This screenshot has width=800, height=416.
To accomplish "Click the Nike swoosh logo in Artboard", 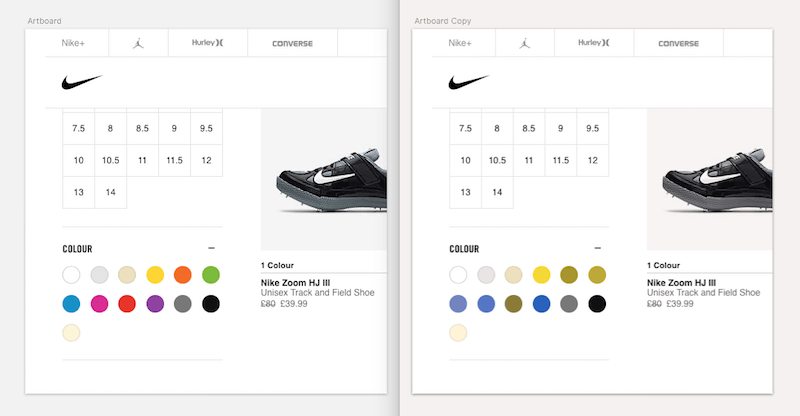I will coord(82,82).
